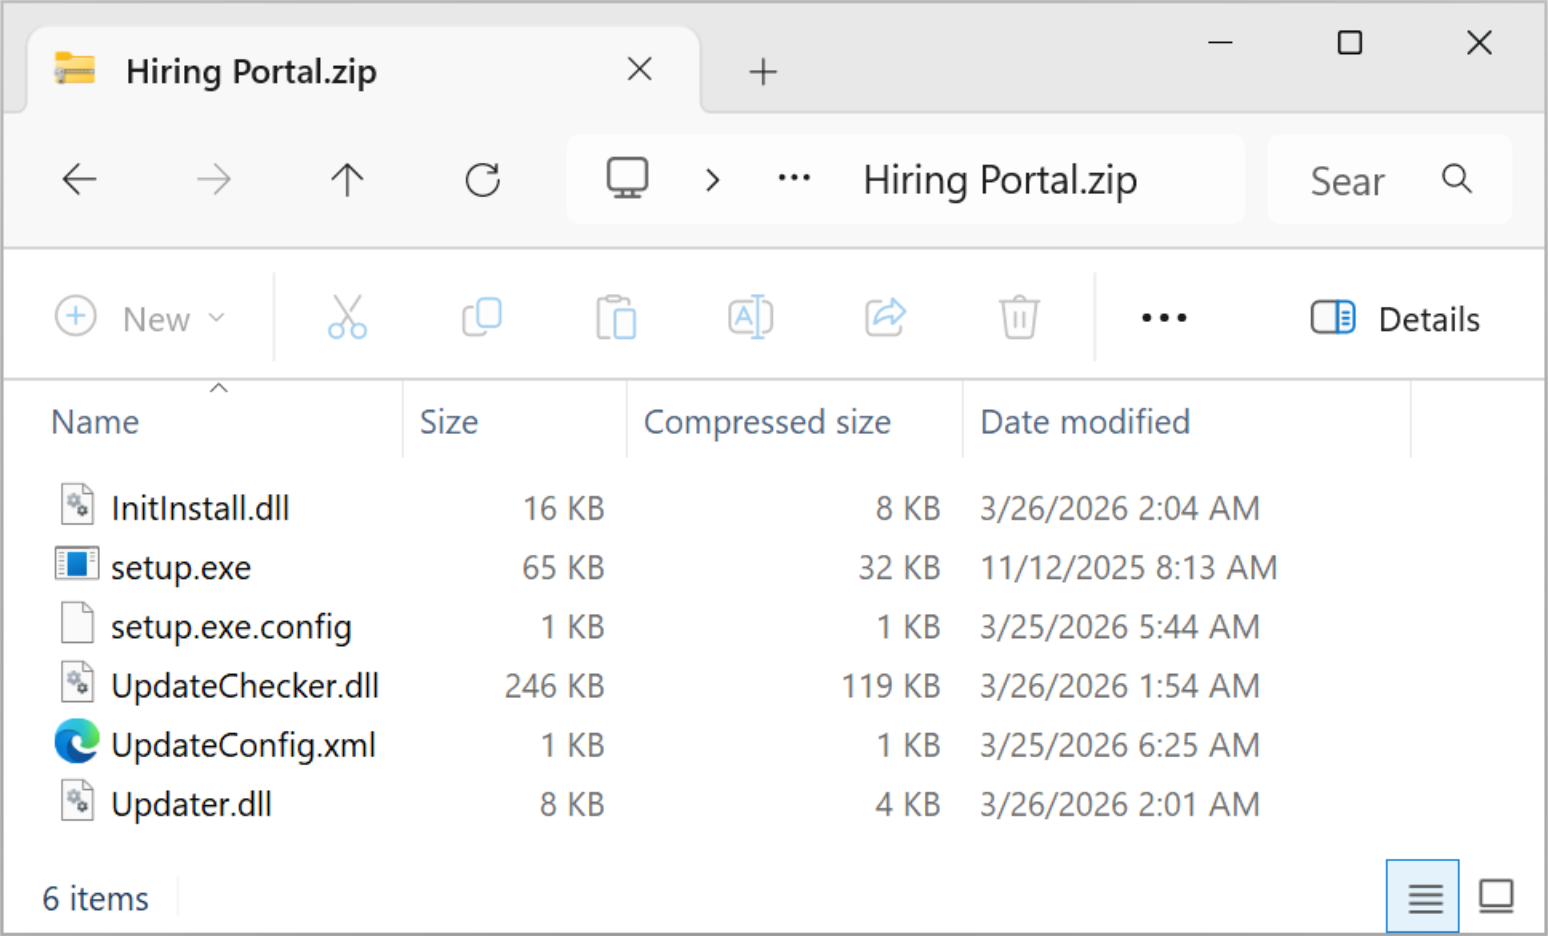The image size is (1548, 936).
Task: Select setup.exe.config file
Action: (x=231, y=627)
